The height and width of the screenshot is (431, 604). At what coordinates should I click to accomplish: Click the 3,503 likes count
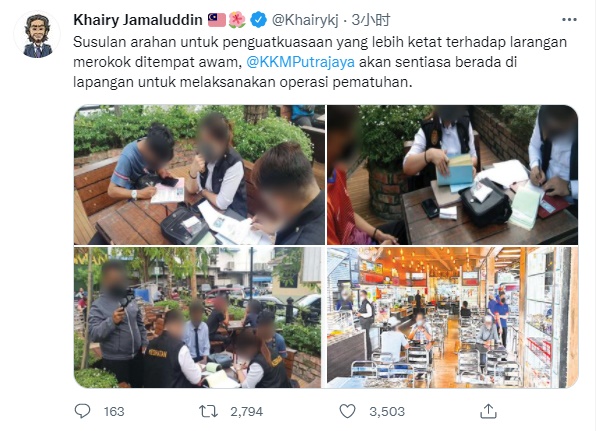(387, 411)
